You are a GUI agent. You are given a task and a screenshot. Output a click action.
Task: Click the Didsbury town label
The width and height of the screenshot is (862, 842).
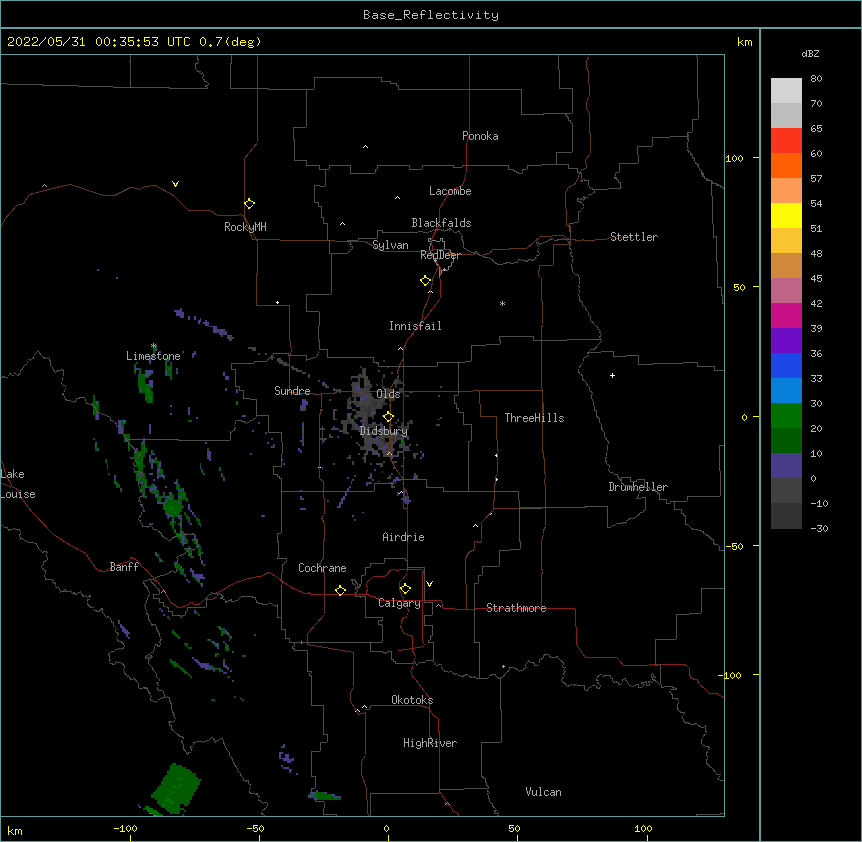(384, 431)
